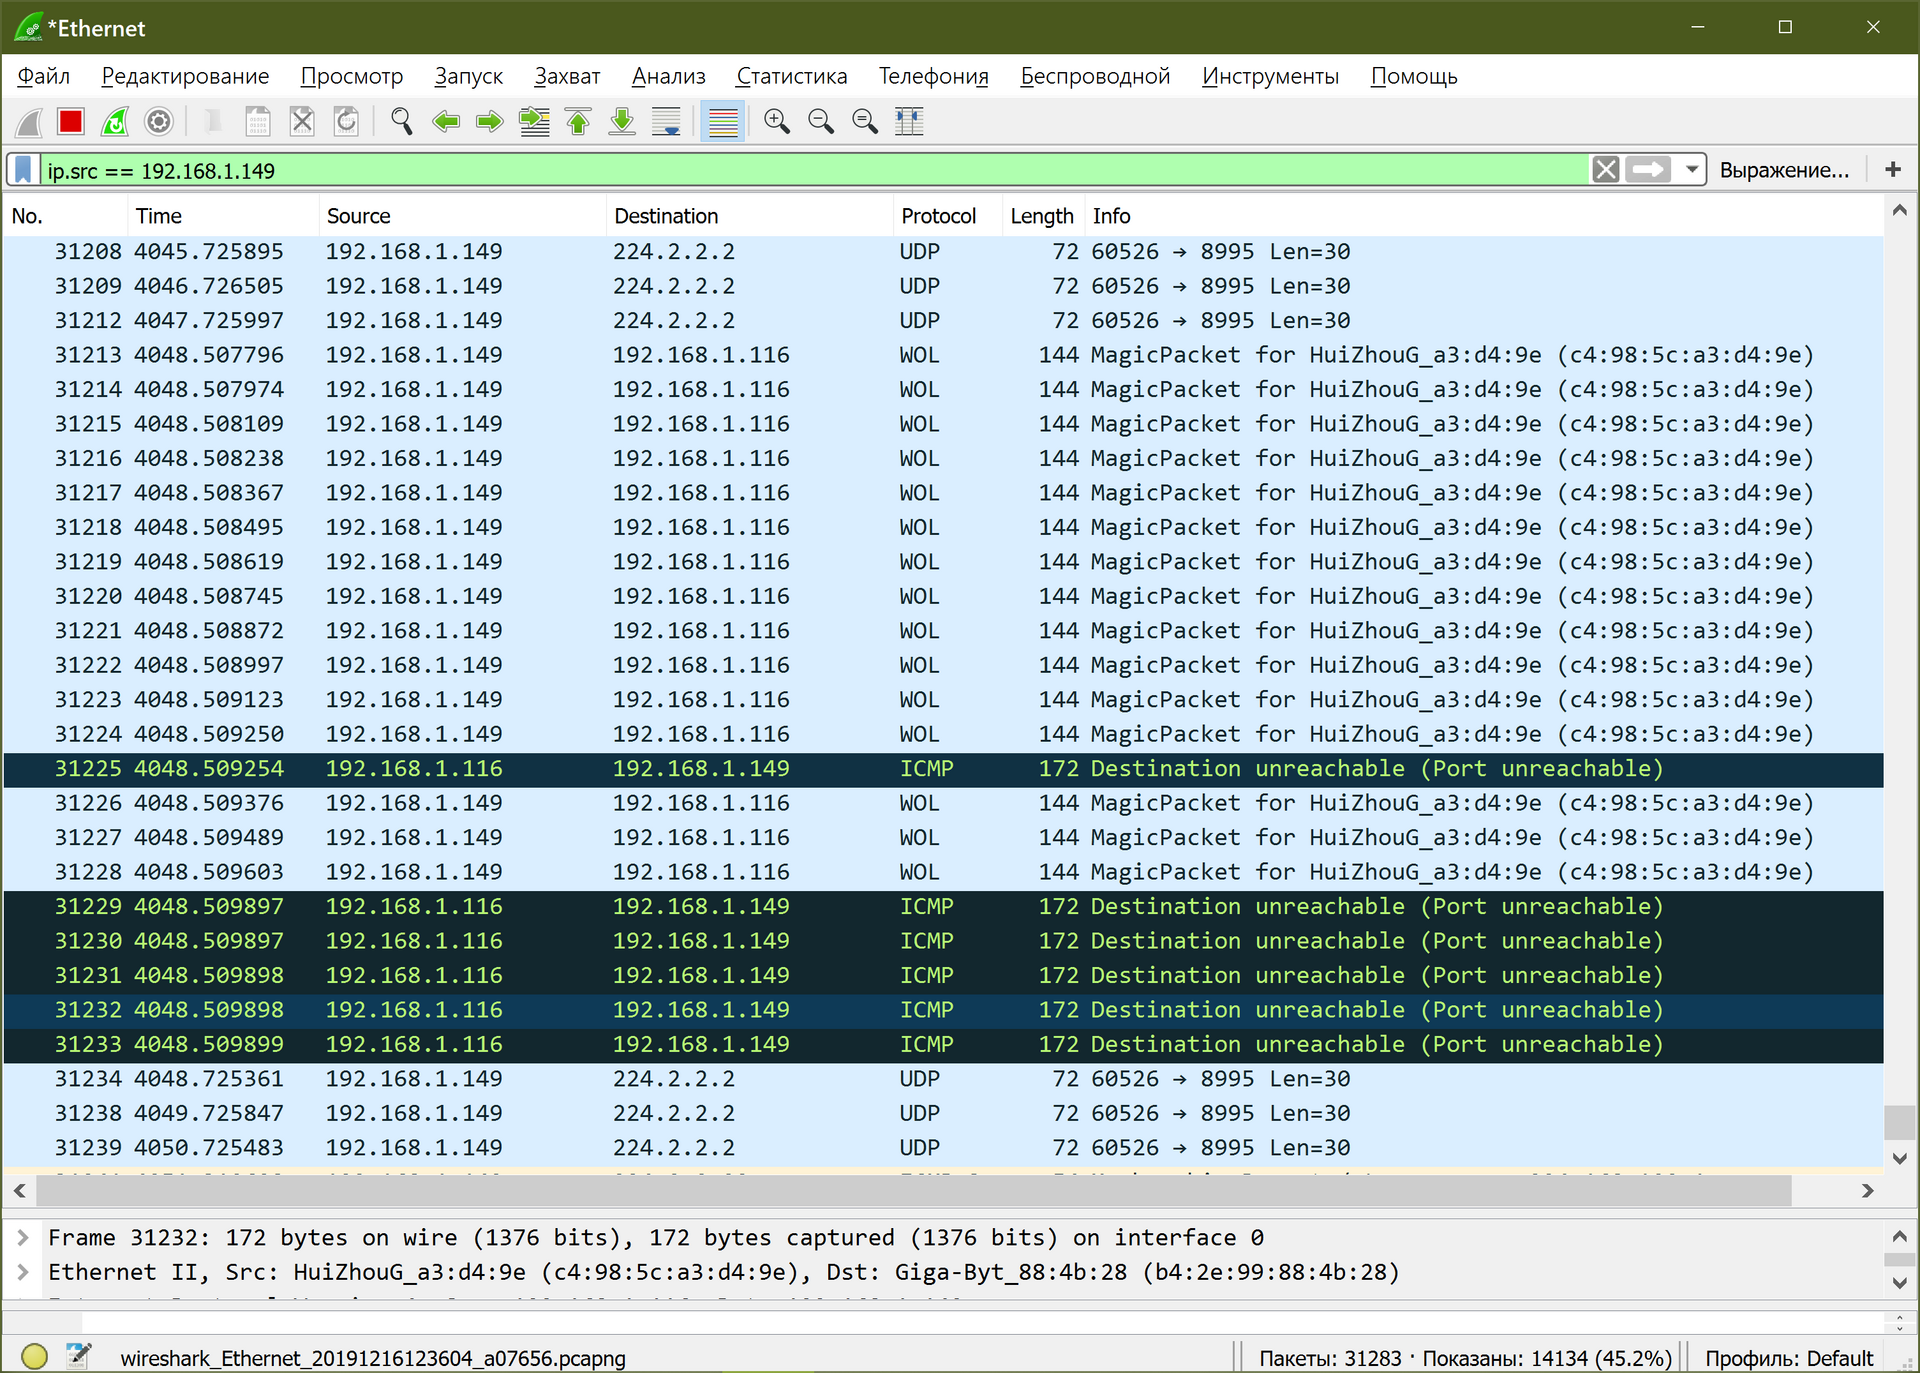Click the Выражение… expression button
The width and height of the screenshot is (1920, 1373).
coord(1784,170)
